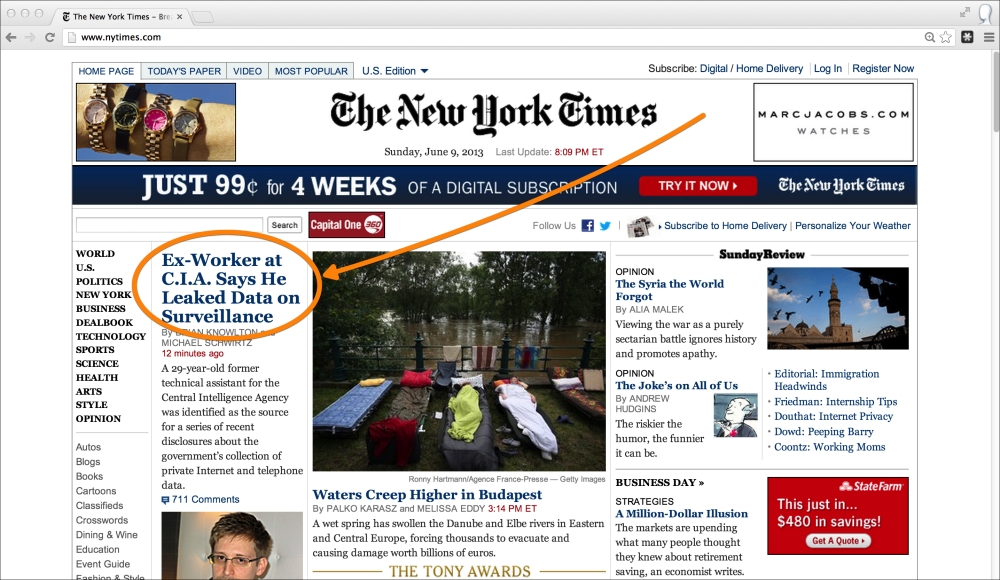Screen dimensions: 1000x580
Task: Expand the U.S. Edition dropdown
Action: (395, 71)
